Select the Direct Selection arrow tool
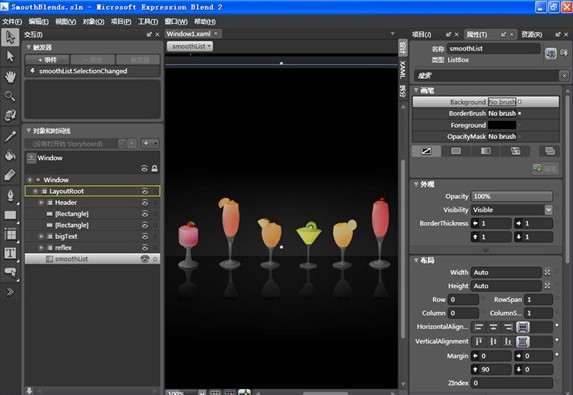 (10, 56)
